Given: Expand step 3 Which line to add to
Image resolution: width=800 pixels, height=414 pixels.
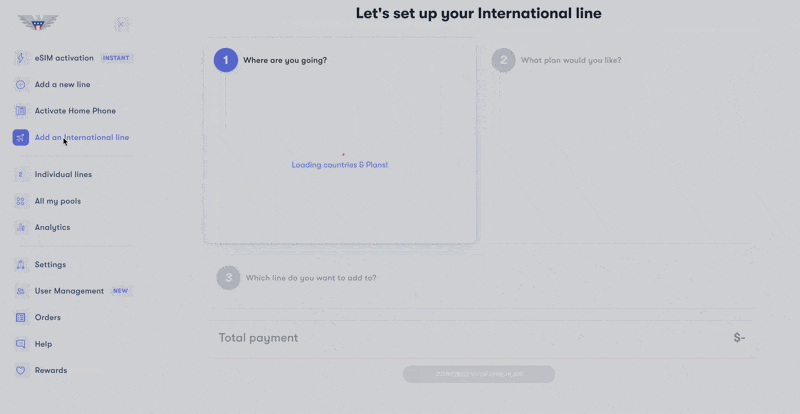Looking at the screenshot, I should 296,278.
